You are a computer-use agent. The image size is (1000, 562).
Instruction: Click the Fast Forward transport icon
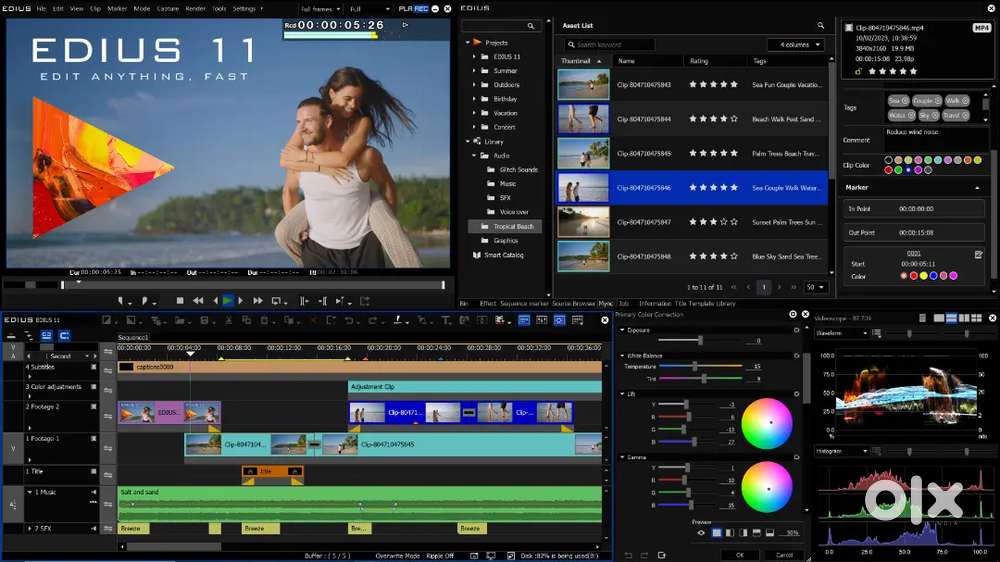[x=258, y=300]
